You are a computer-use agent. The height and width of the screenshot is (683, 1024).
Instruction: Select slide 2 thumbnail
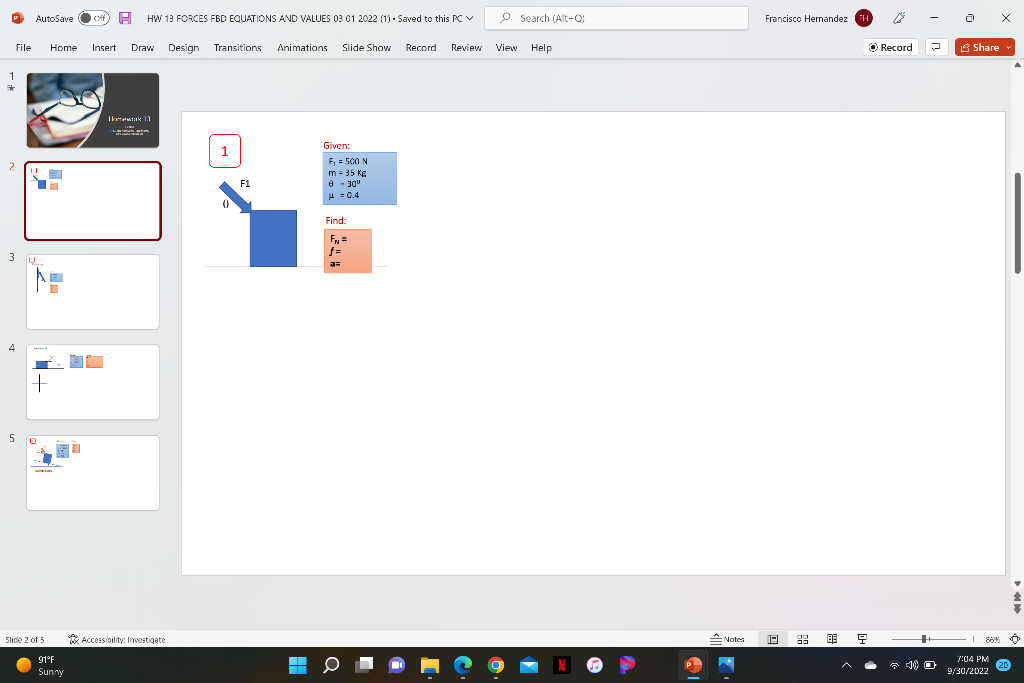(x=93, y=201)
